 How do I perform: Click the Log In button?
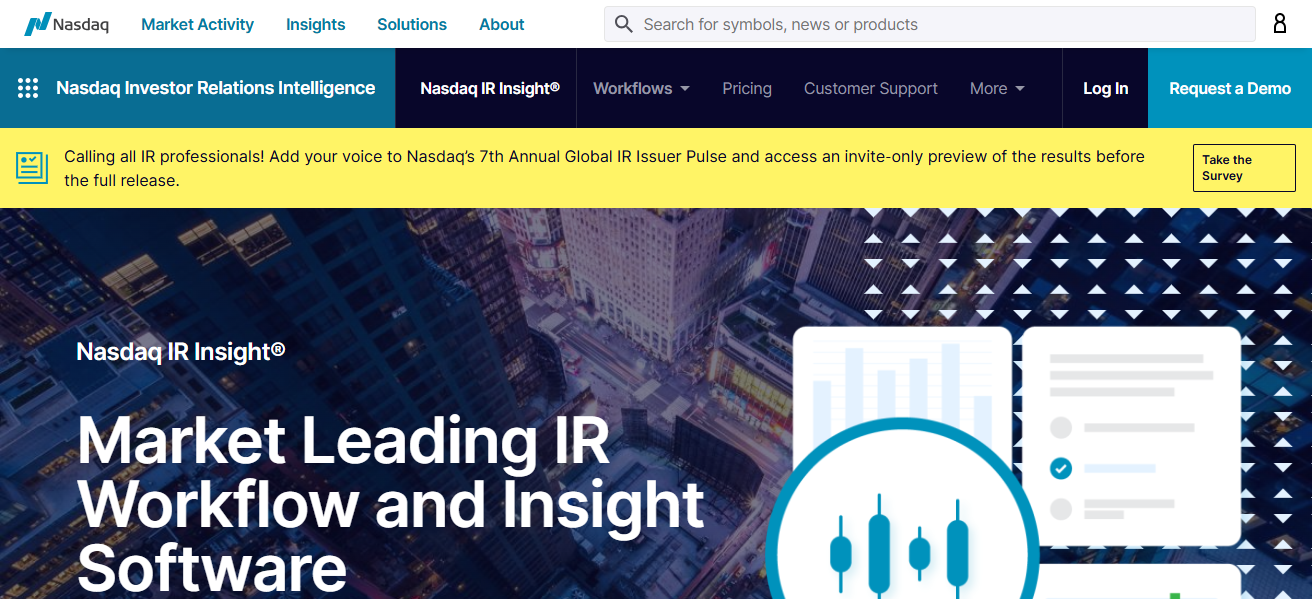1105,88
